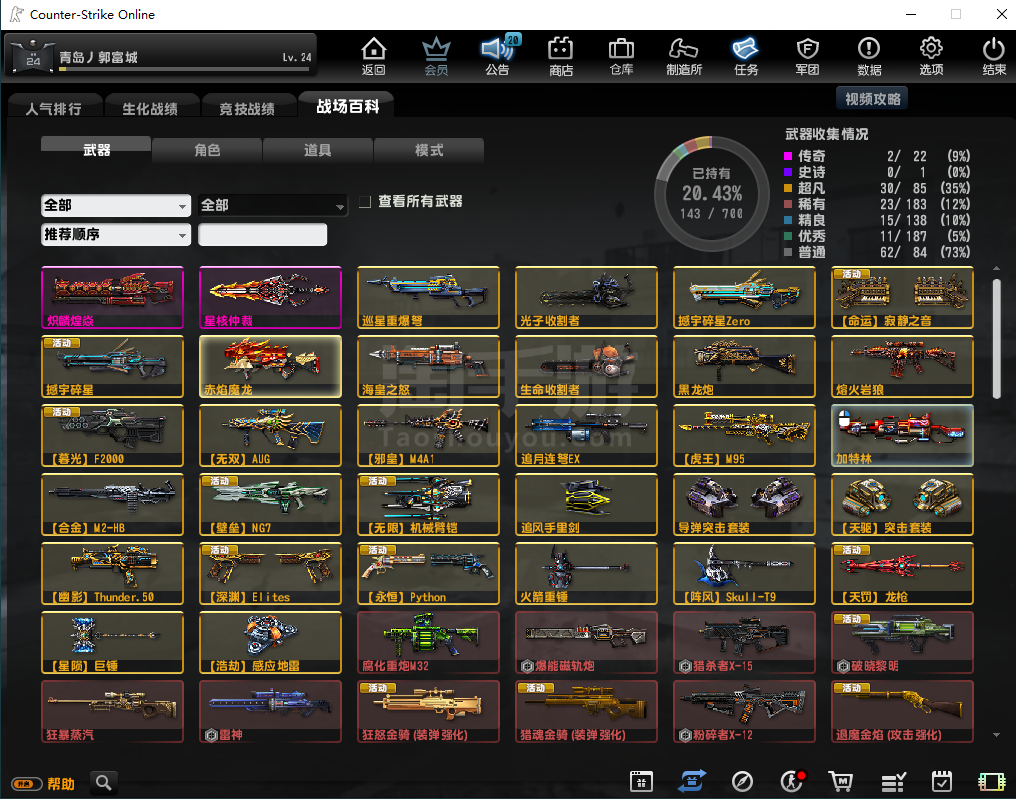Select the 狂暴蒸汽 sniper weapon card
Image resolution: width=1016 pixels, height=799 pixels.
tap(112, 712)
